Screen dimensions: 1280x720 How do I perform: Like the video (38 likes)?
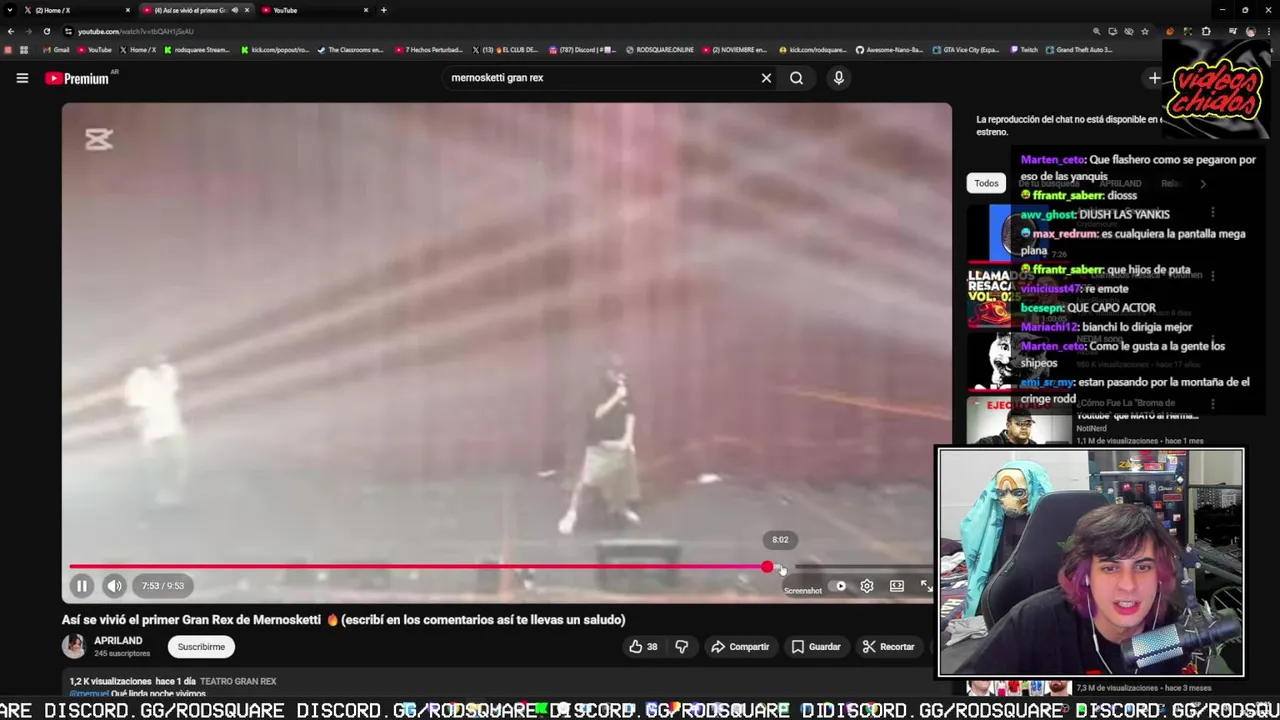pyautogui.click(x=642, y=647)
